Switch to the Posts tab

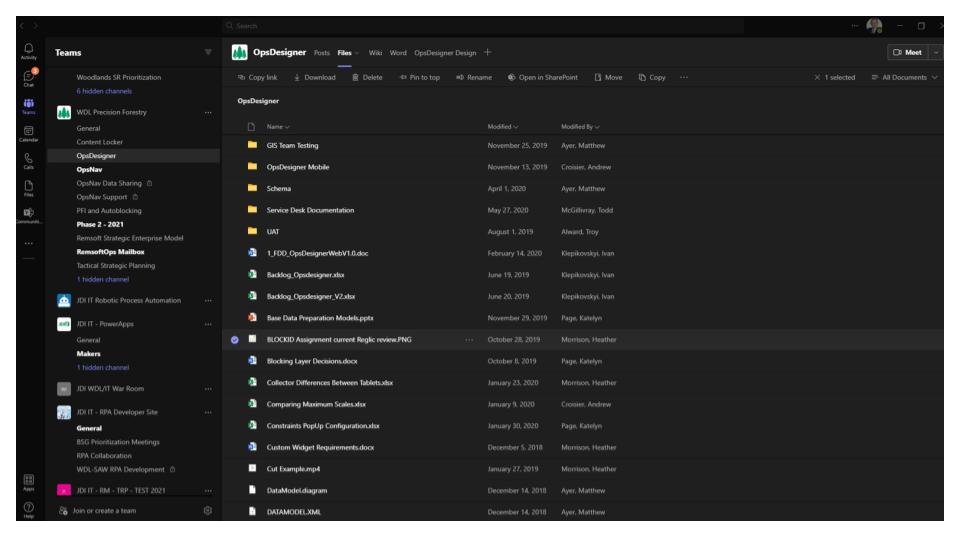321,53
